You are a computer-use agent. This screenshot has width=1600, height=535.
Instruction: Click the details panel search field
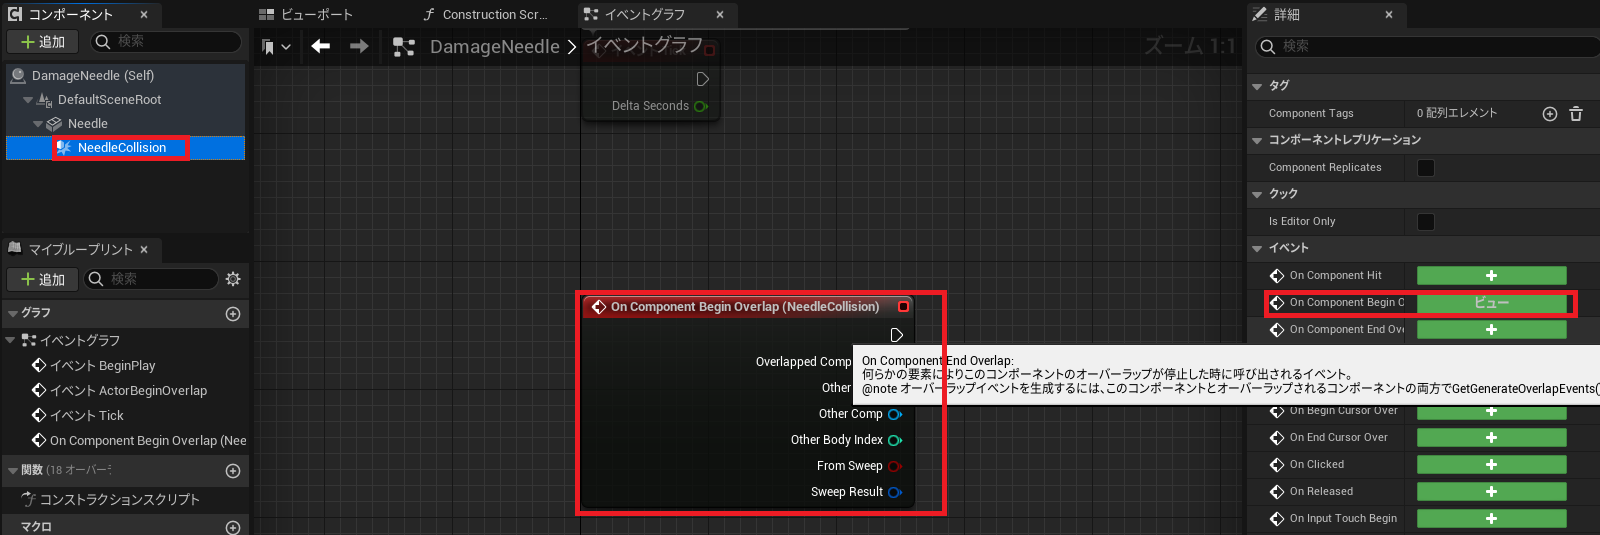[1430, 46]
